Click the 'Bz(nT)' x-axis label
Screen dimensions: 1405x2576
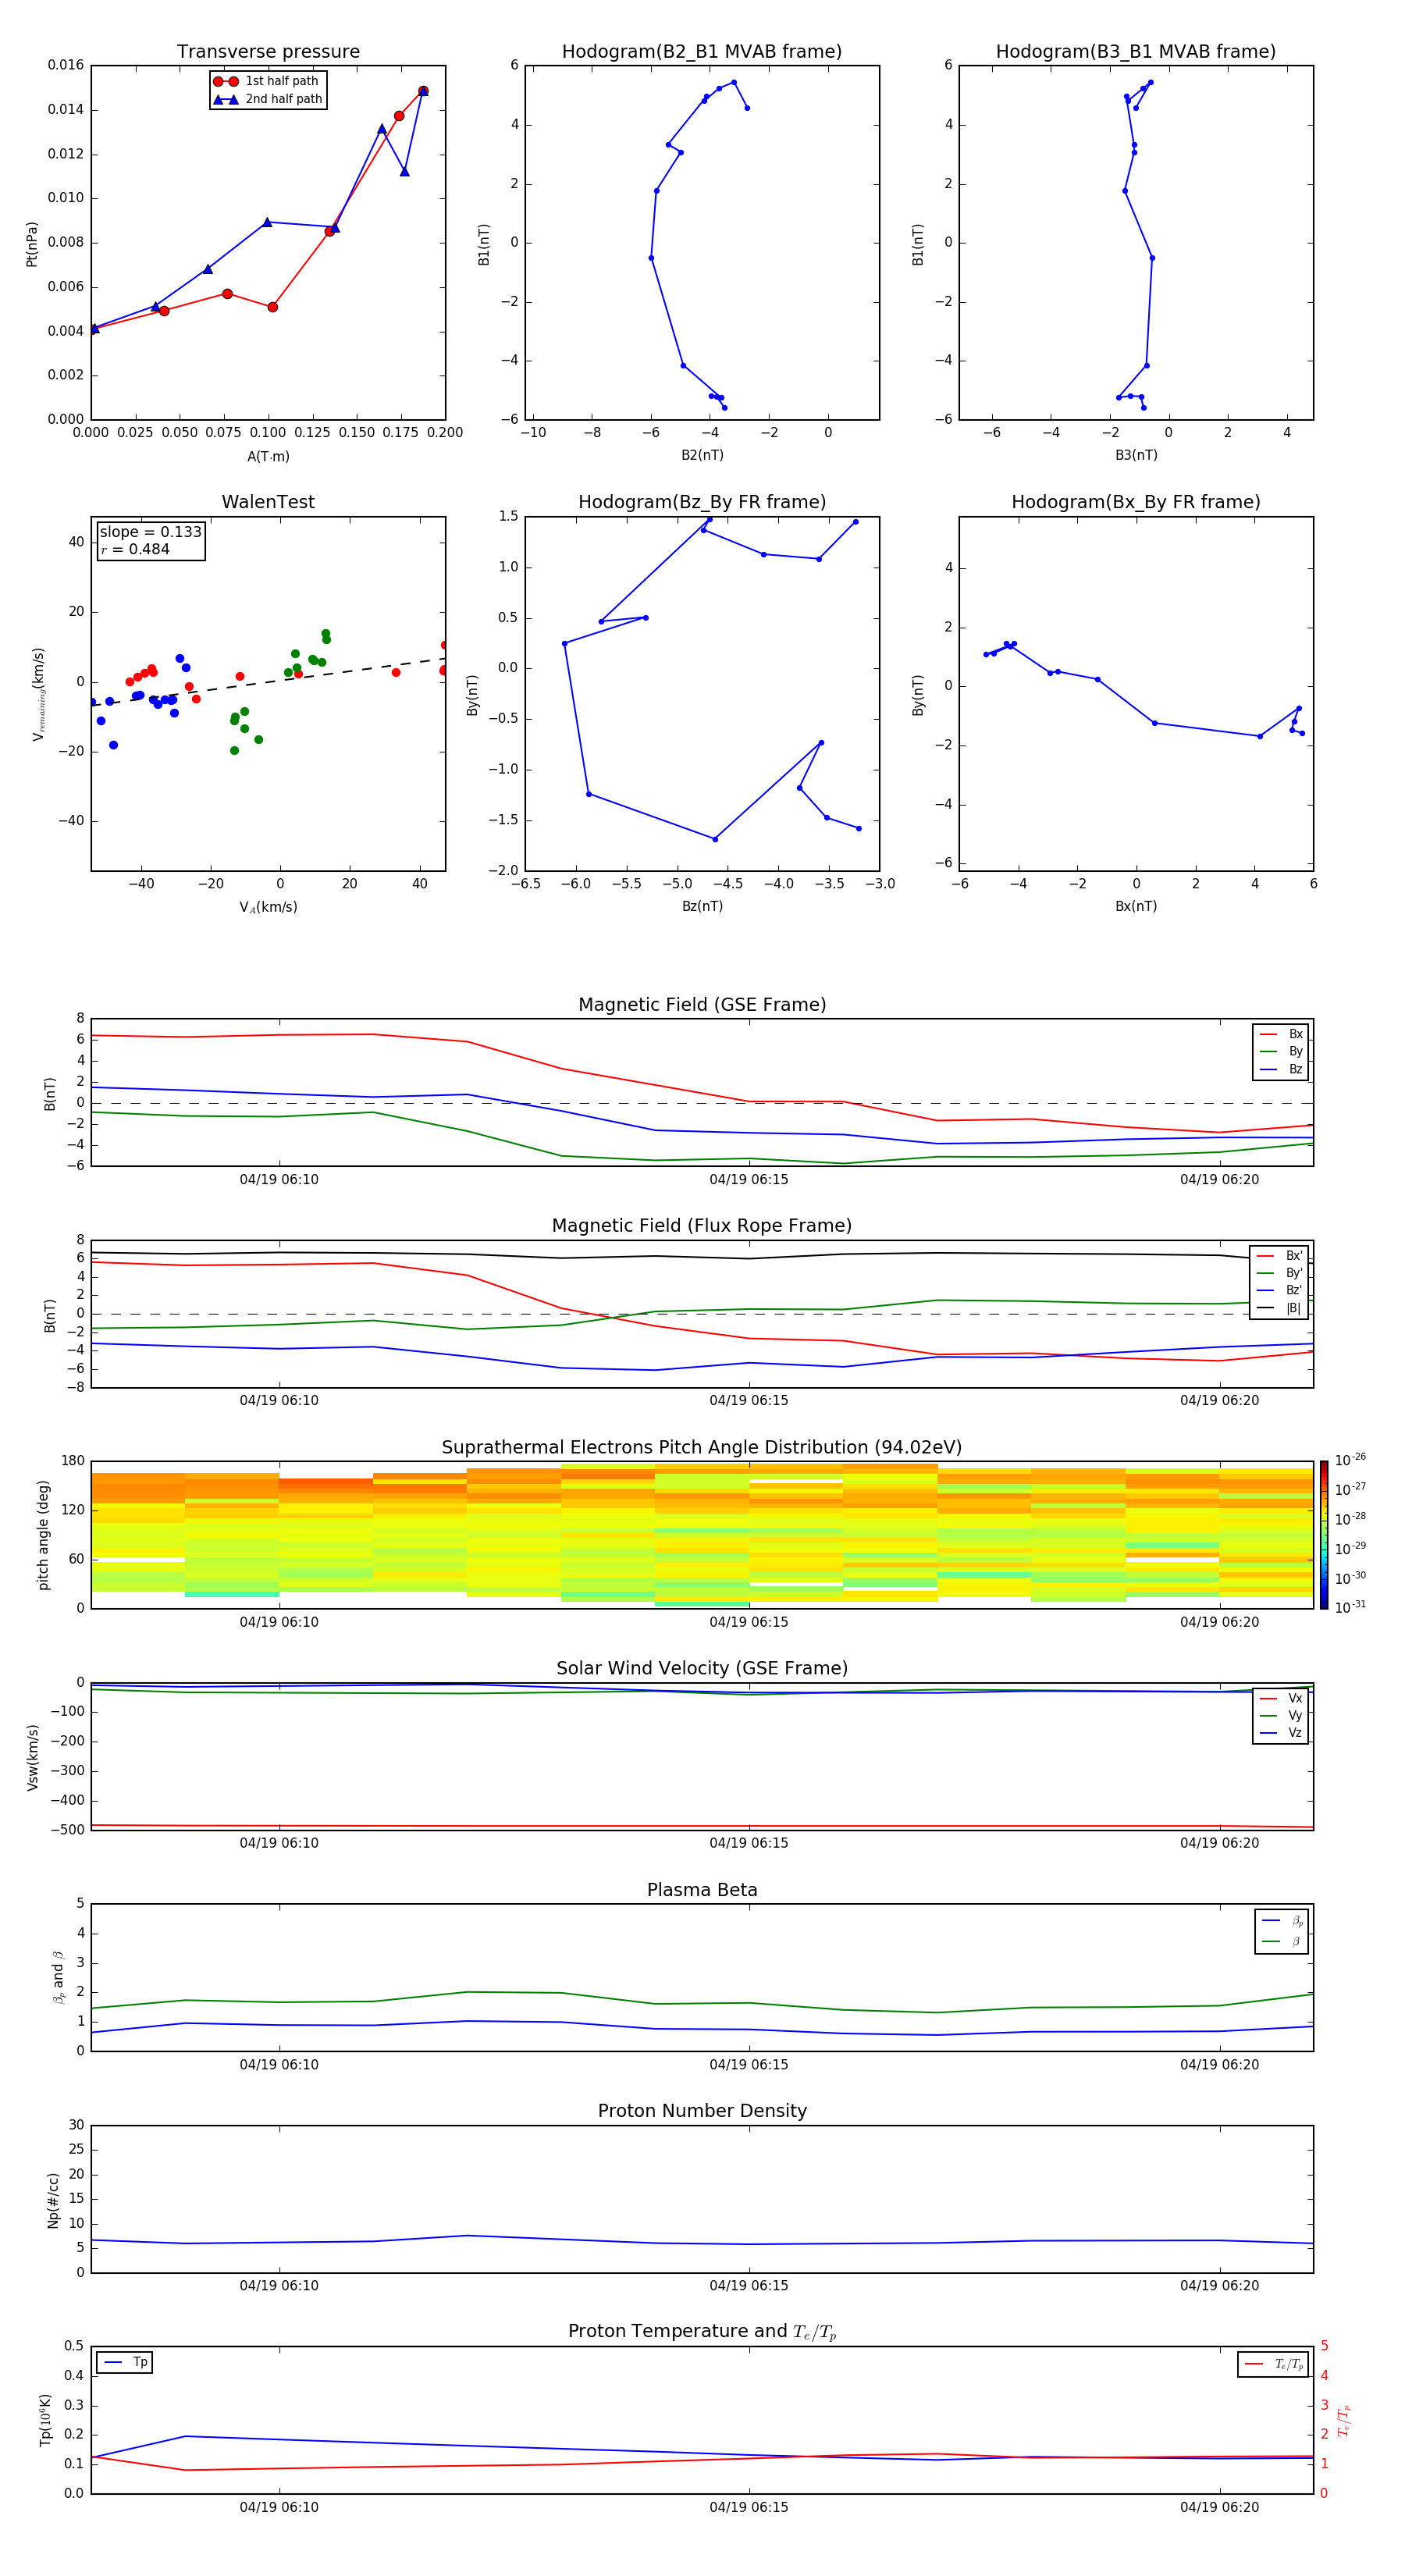[702, 907]
